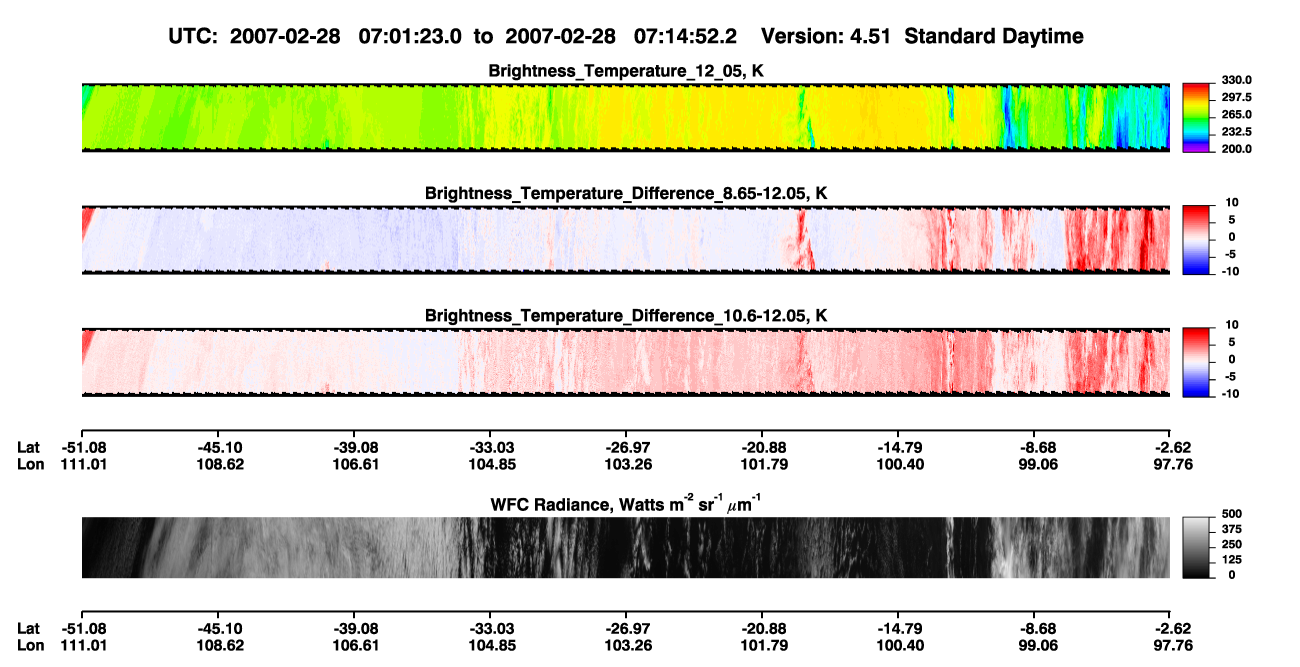
Task: Select the 8.65-12.05 difference image strip
Action: coord(625,239)
